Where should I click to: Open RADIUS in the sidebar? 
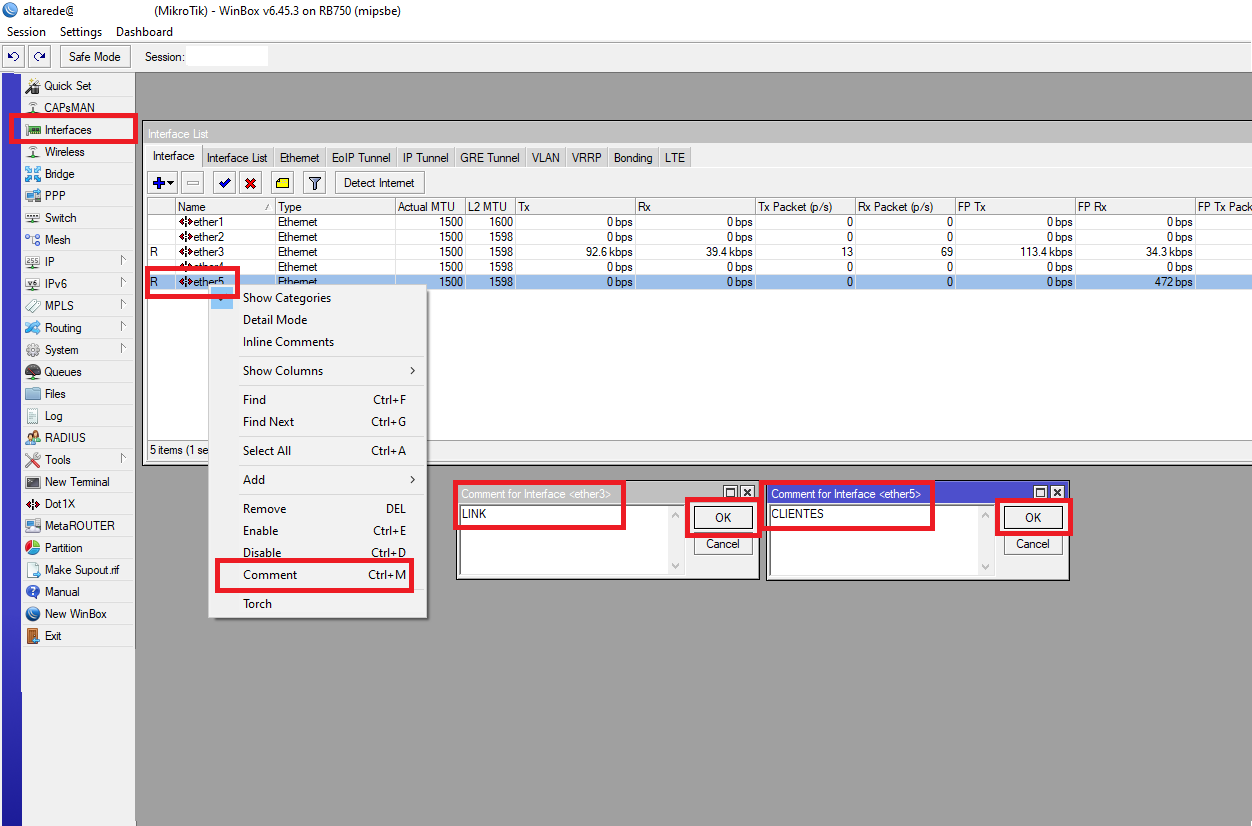click(x=78, y=438)
